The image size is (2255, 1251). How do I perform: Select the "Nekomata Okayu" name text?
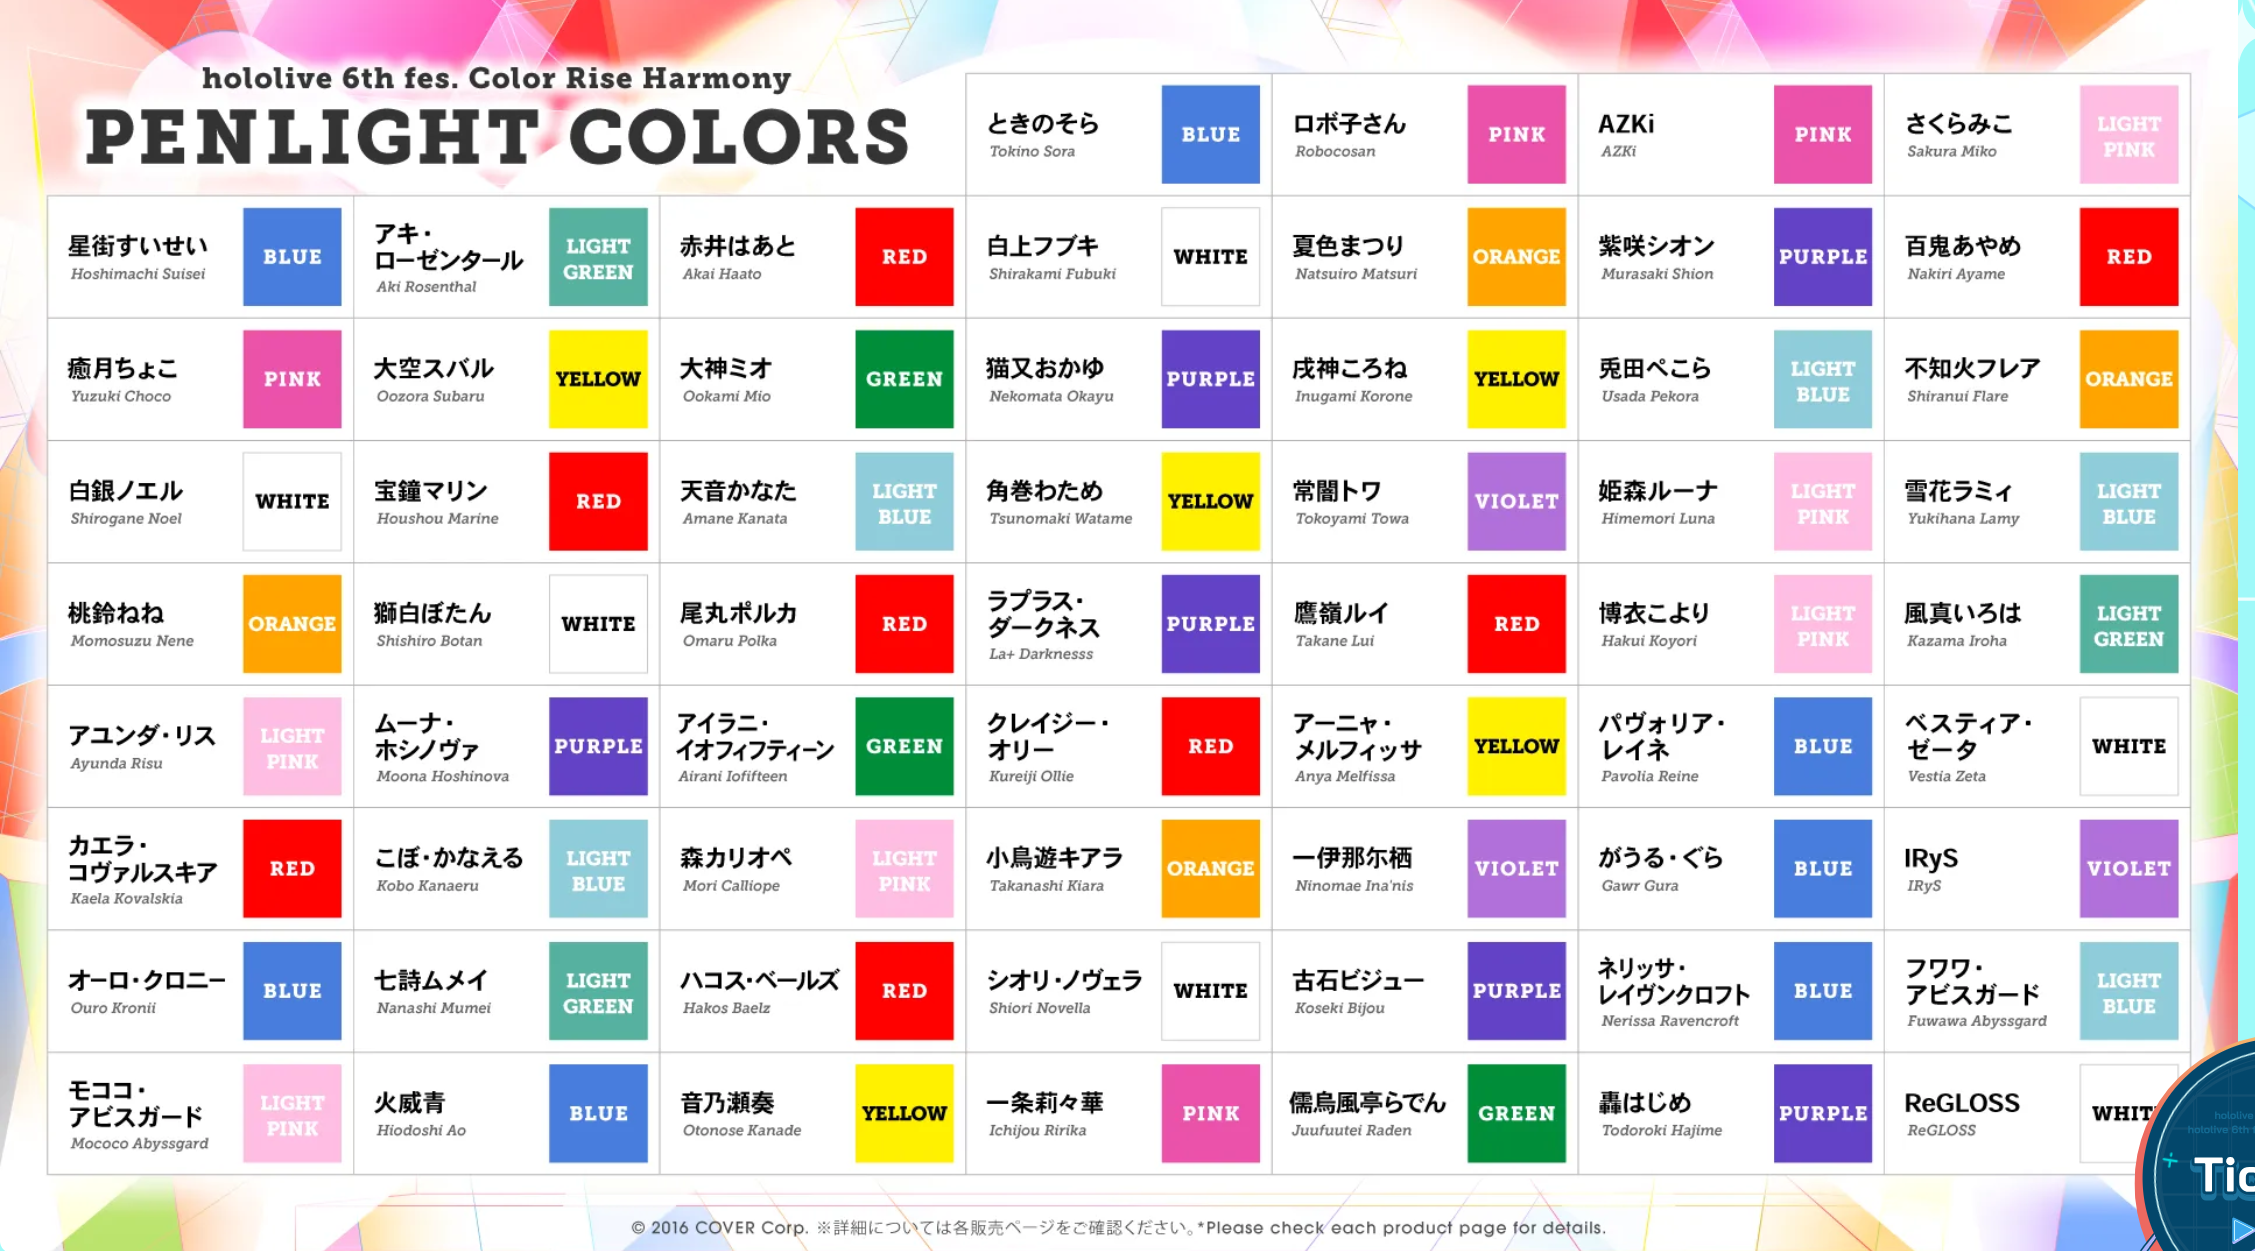click(1051, 396)
